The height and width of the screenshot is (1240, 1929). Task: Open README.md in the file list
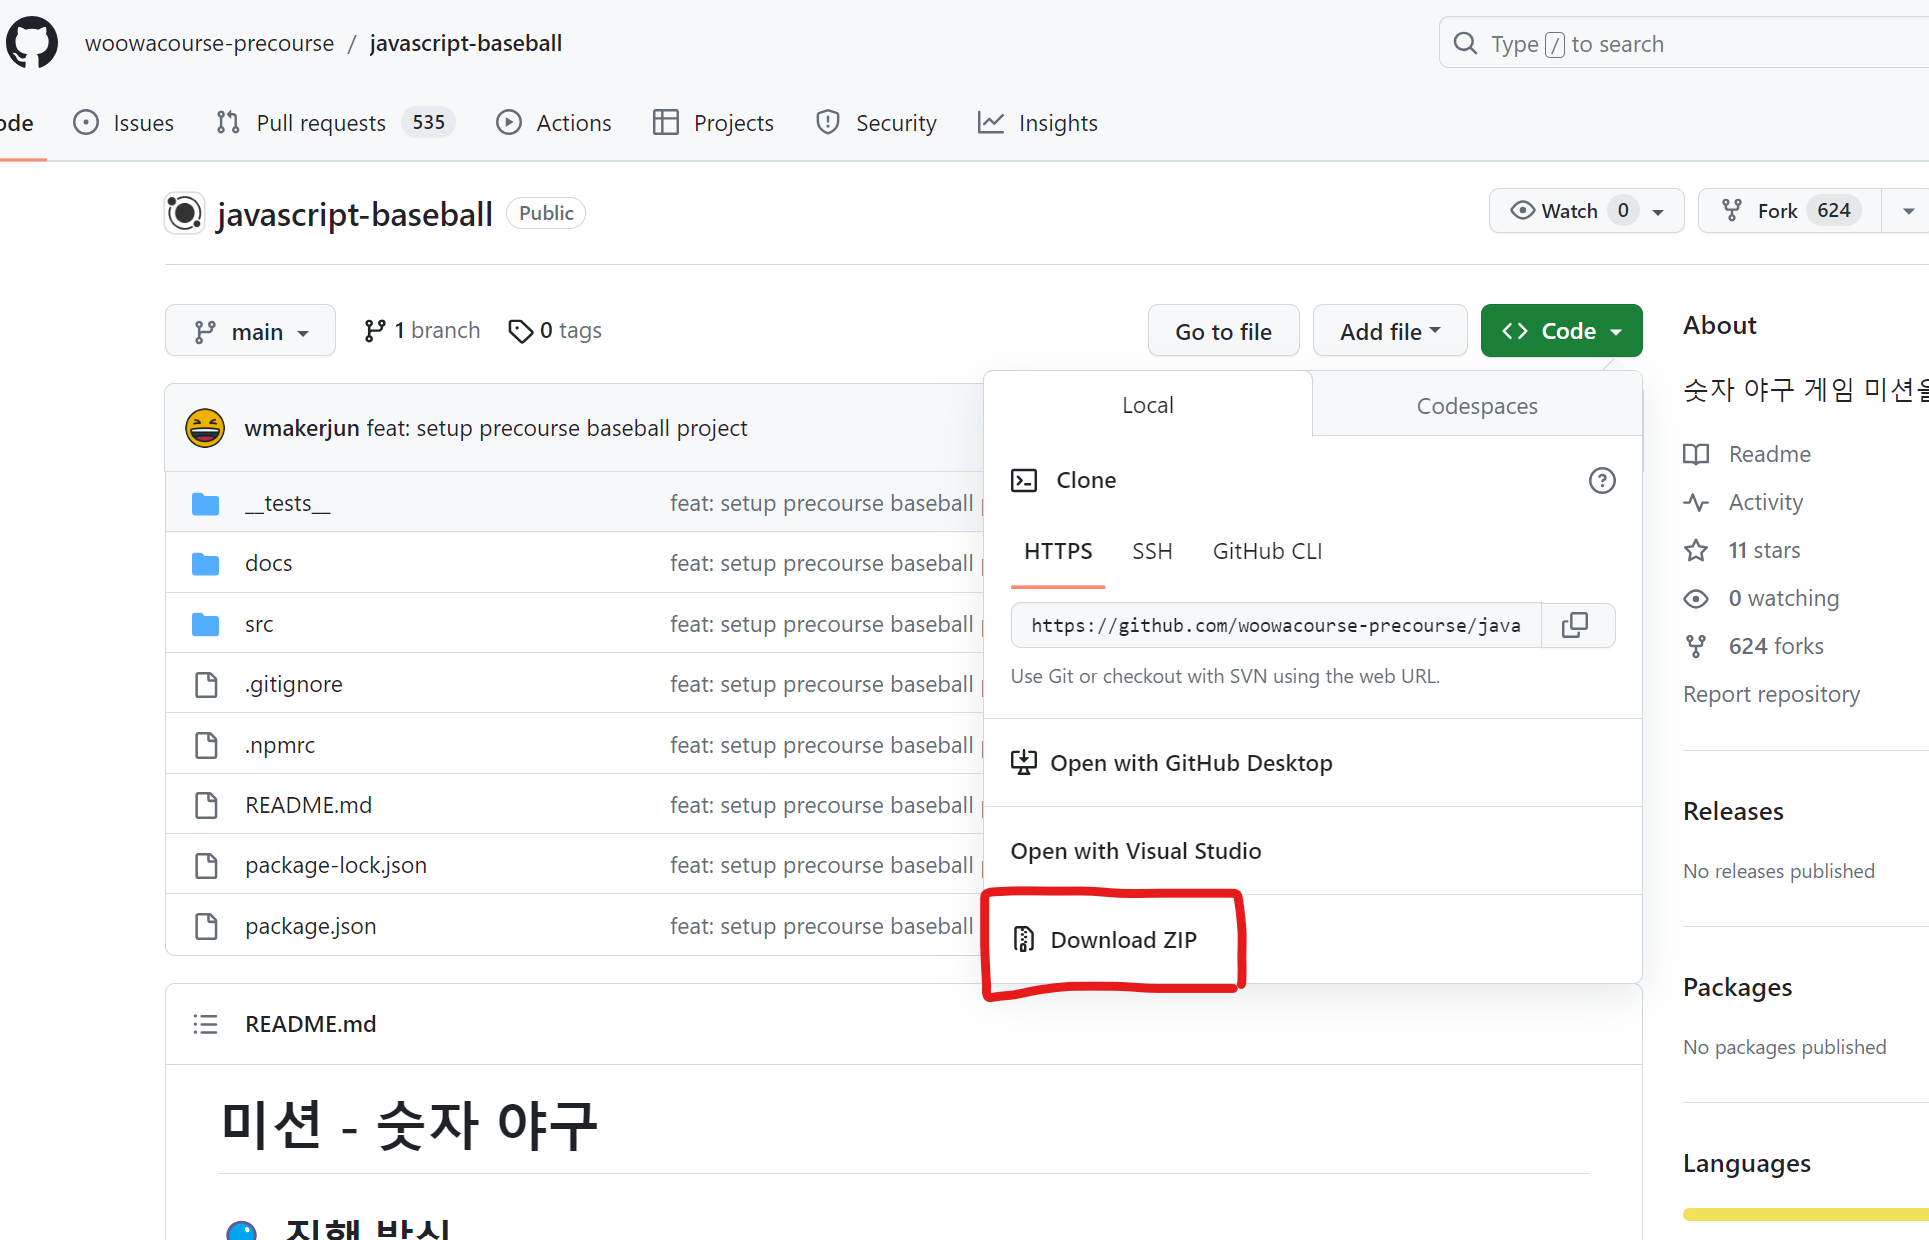click(309, 805)
